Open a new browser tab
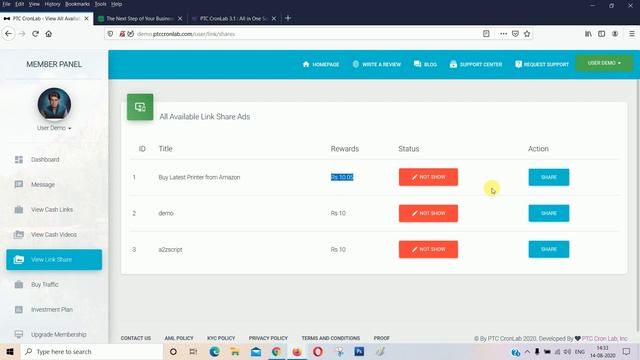 click(288, 18)
